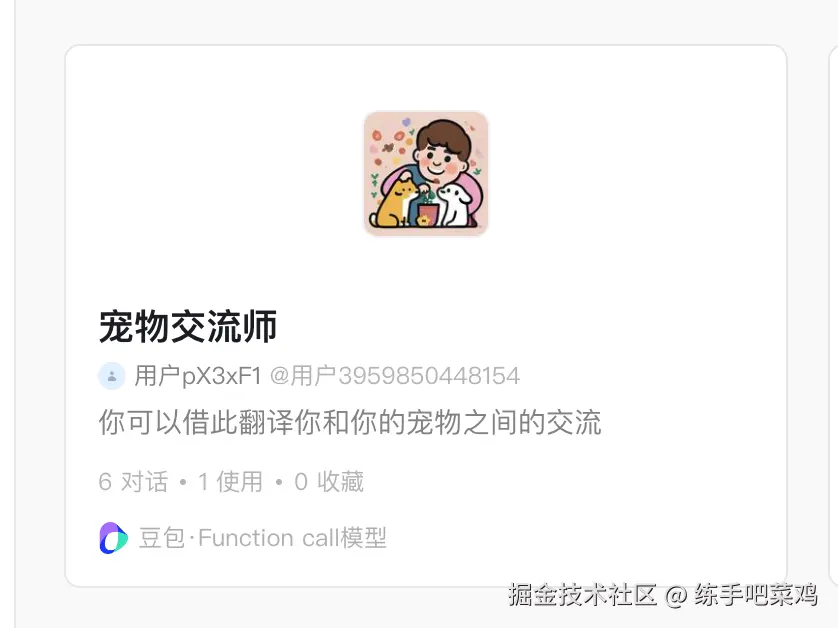Select the @用户3959850448154 handle
This screenshot has width=838, height=628.
[394, 376]
